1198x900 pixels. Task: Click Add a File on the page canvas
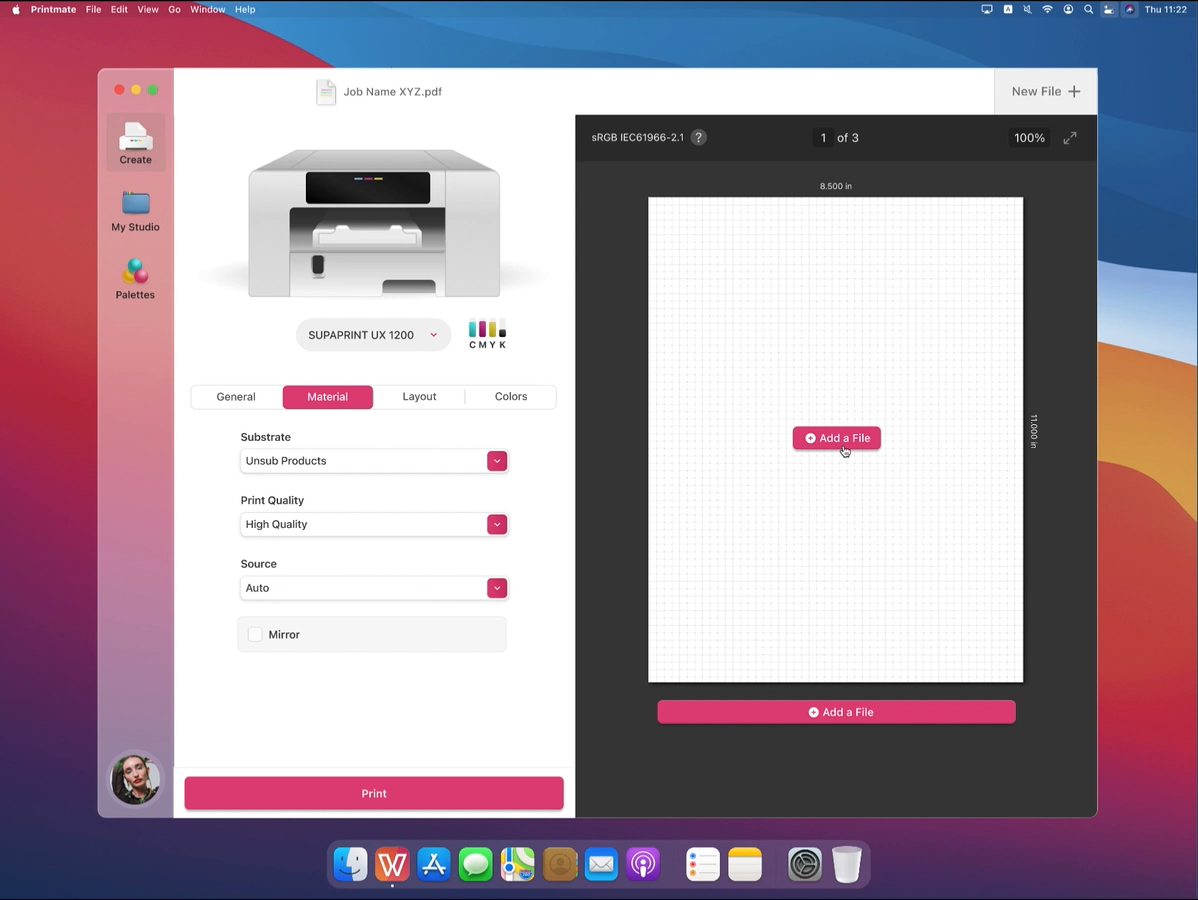836,438
